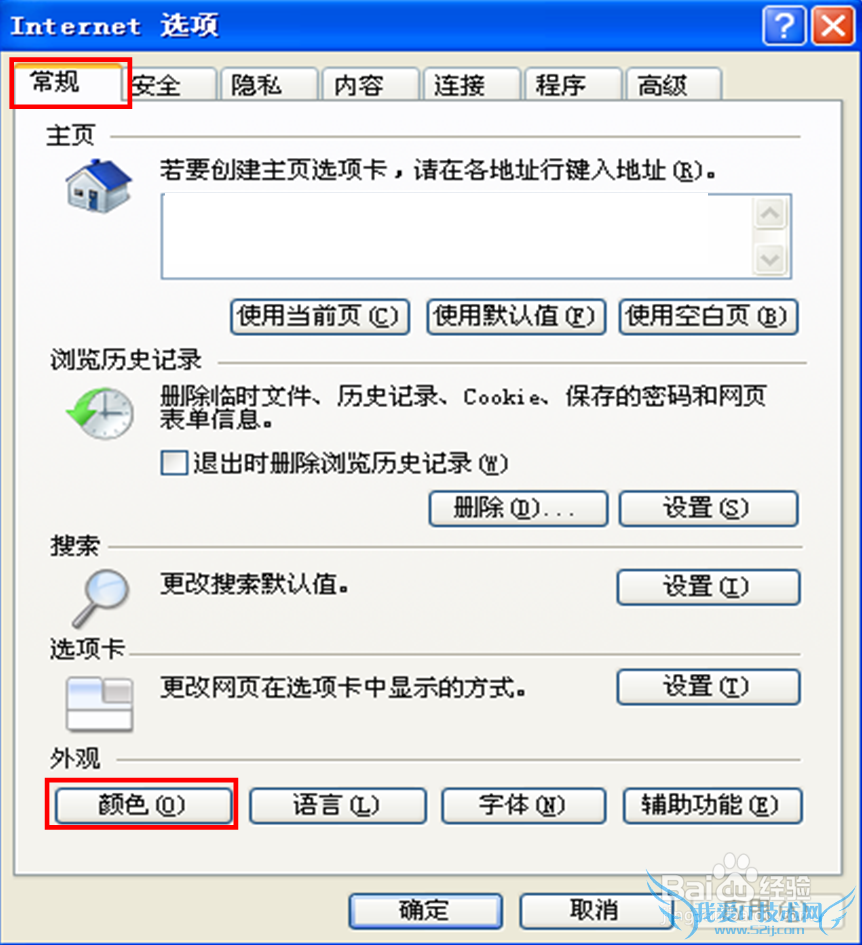Click the magnifying glass search icon
The height and width of the screenshot is (945, 862).
pyautogui.click(x=100, y=598)
